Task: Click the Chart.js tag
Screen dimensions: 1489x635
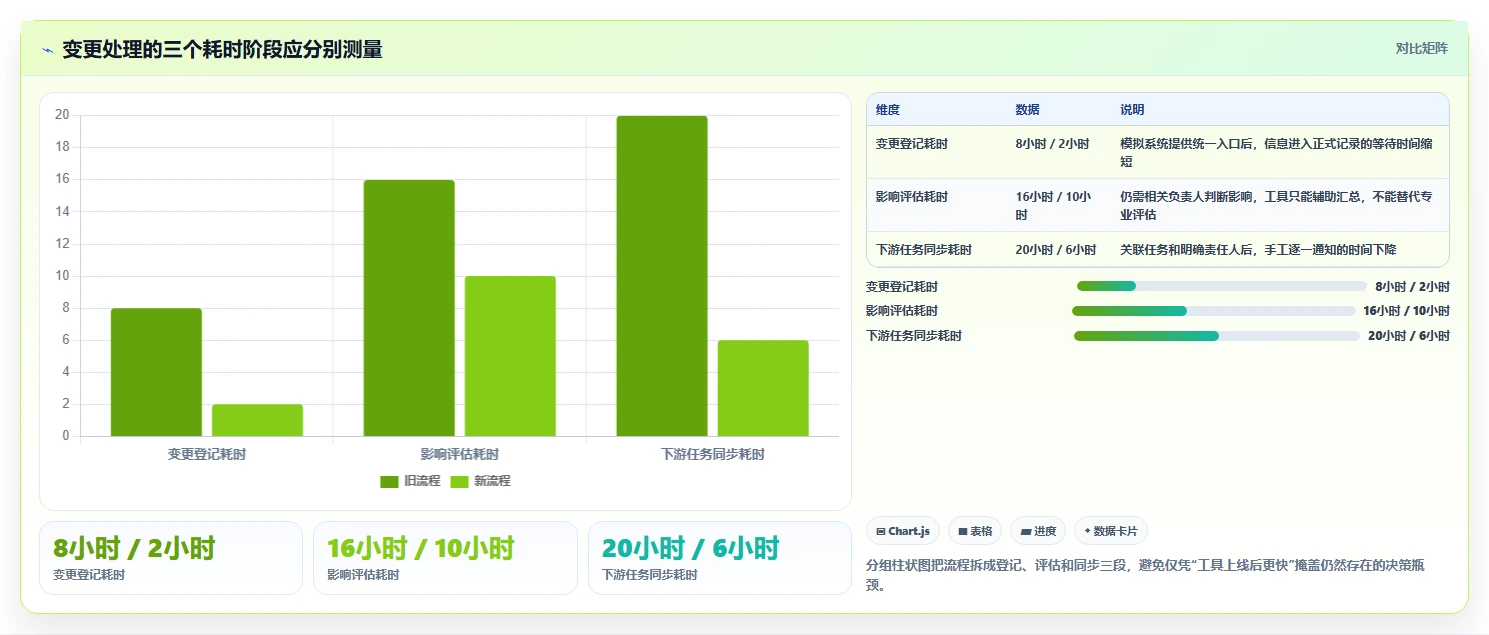Action: point(903,531)
